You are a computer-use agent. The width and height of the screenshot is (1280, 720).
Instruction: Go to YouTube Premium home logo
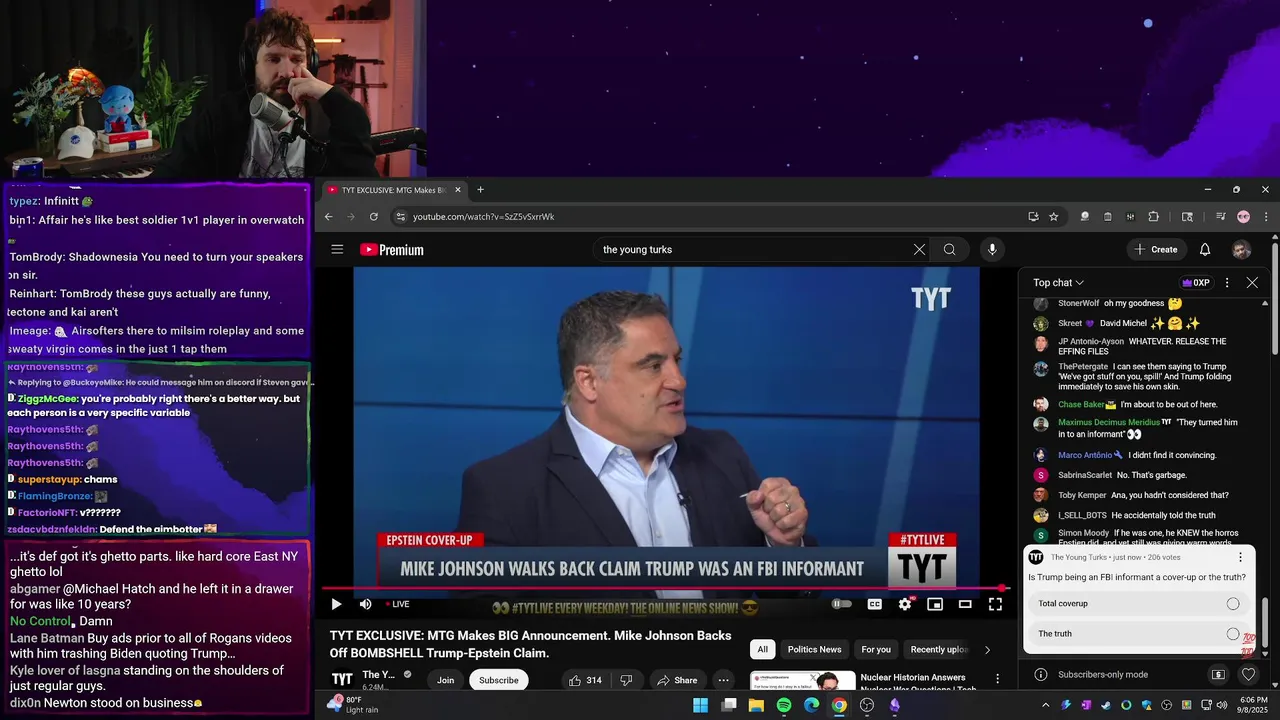392,250
